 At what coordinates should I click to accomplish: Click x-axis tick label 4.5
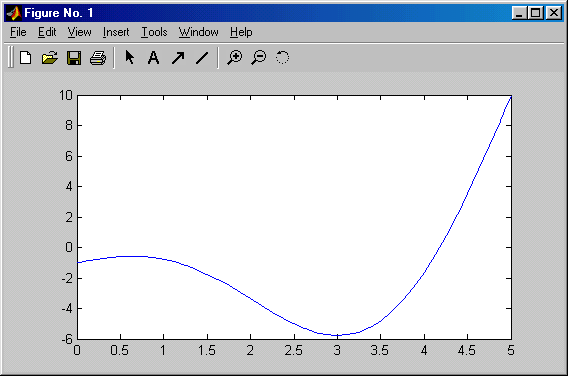pyautogui.click(x=467, y=351)
